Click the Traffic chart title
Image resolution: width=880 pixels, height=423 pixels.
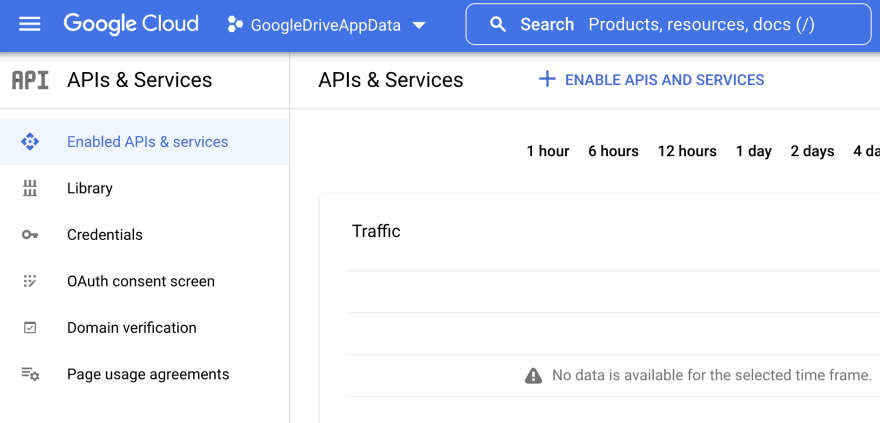(376, 231)
